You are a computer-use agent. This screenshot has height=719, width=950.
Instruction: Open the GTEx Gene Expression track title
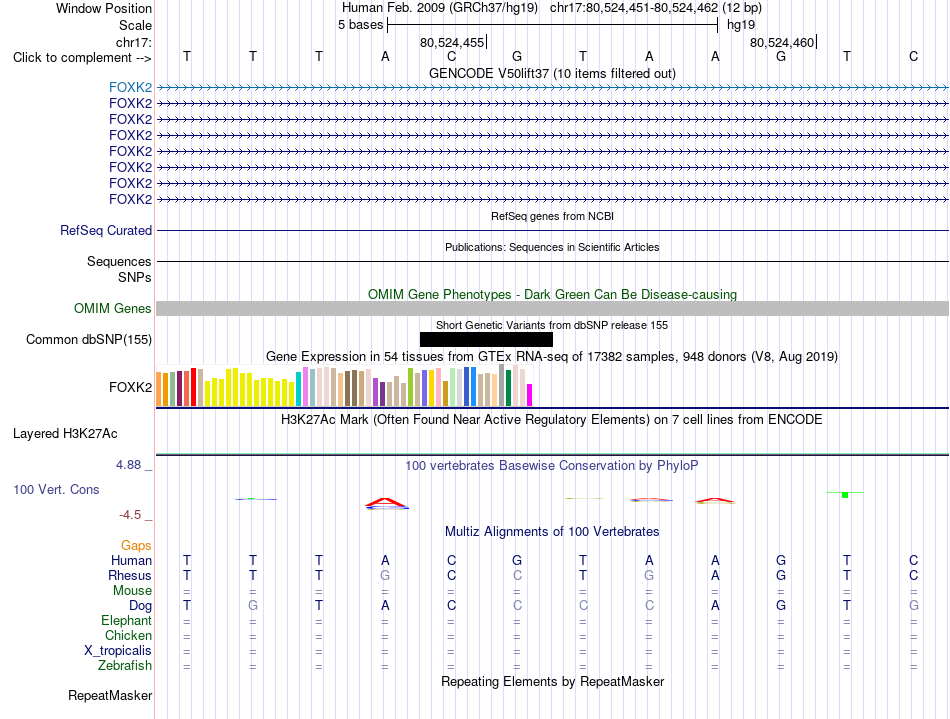click(552, 356)
